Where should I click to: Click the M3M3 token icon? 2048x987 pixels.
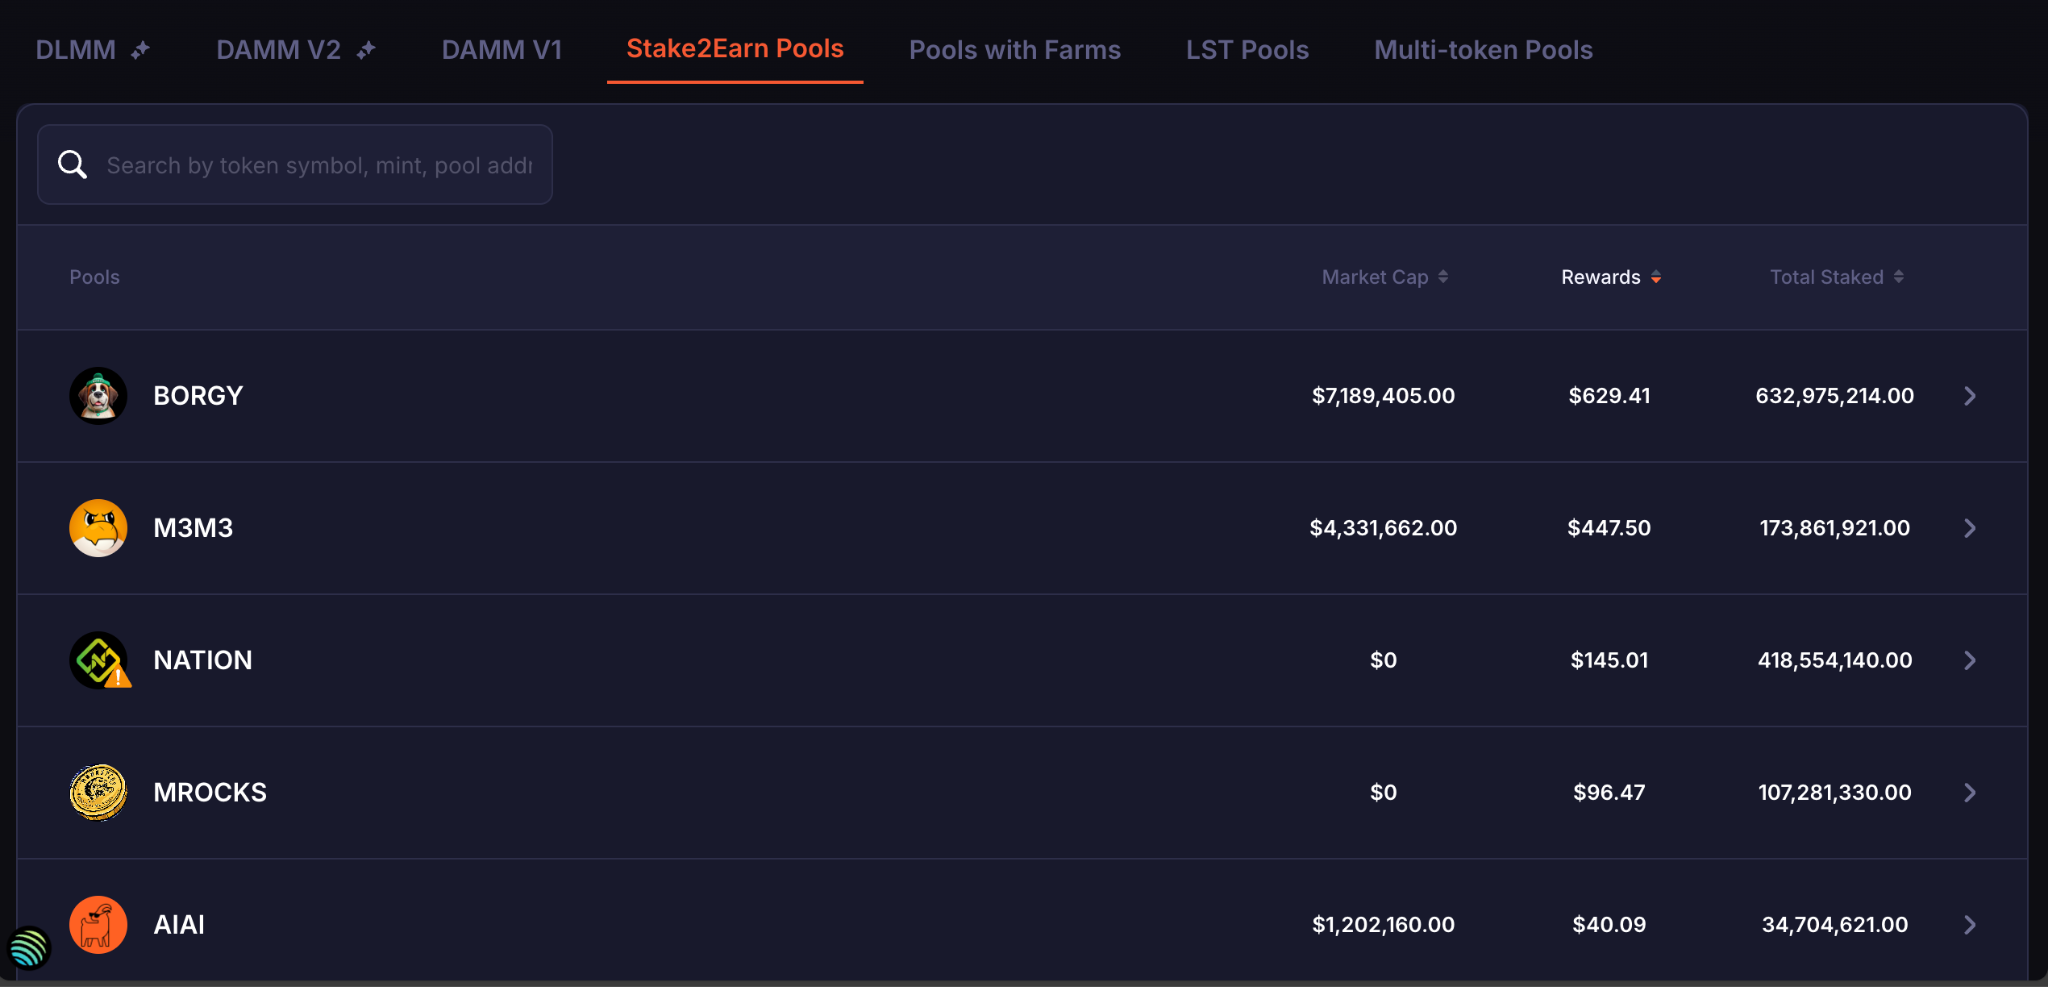point(98,528)
